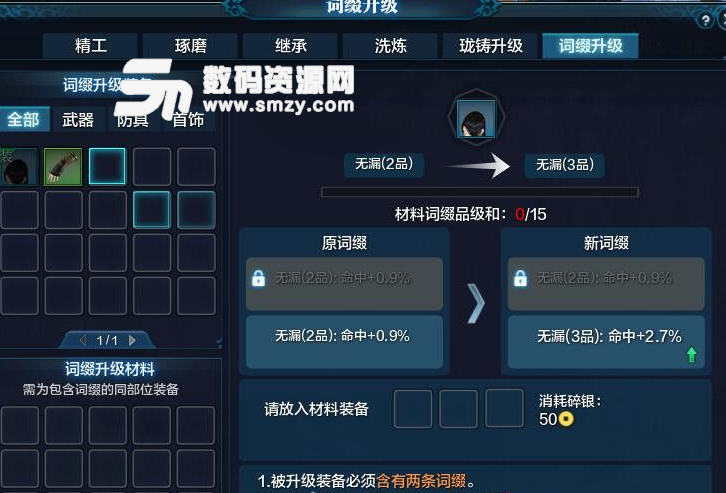Filter inventory by 全部
This screenshot has width=726, height=493.
pyautogui.click(x=23, y=120)
